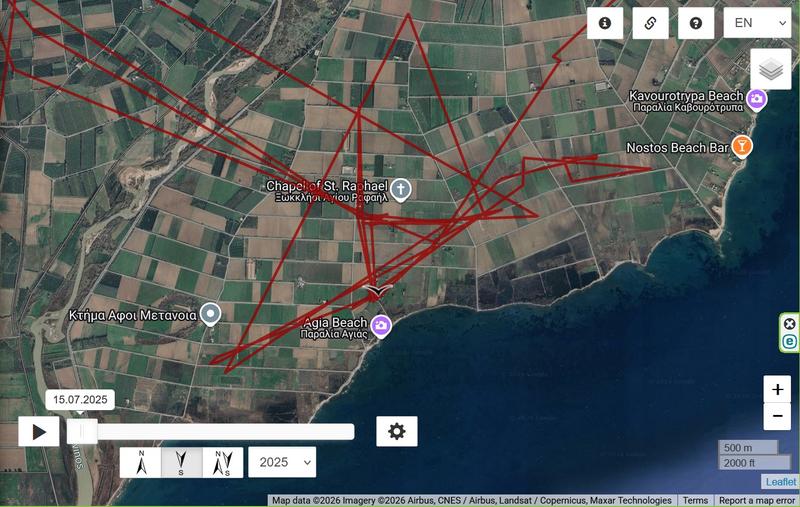Click the green 'e' side widget icon
The image size is (800, 507).
click(789, 341)
